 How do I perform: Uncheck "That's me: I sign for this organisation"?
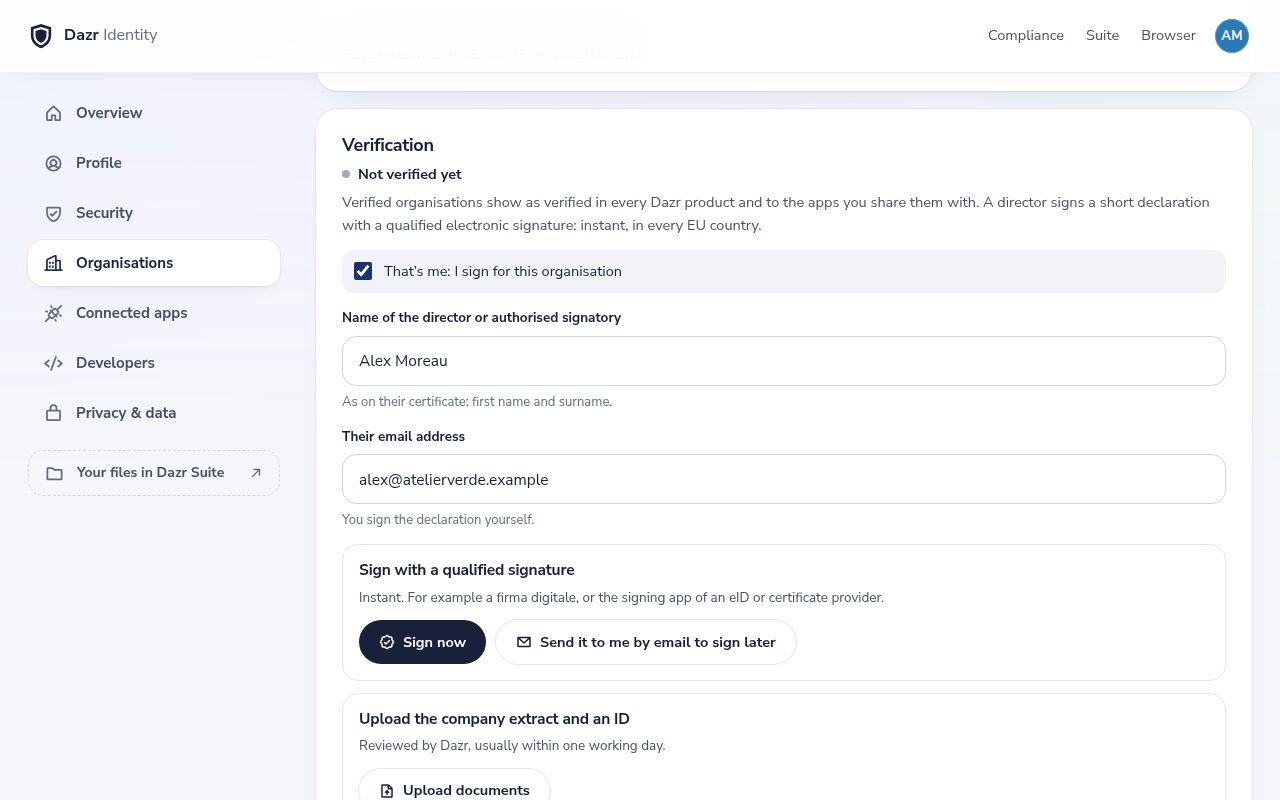tap(363, 271)
